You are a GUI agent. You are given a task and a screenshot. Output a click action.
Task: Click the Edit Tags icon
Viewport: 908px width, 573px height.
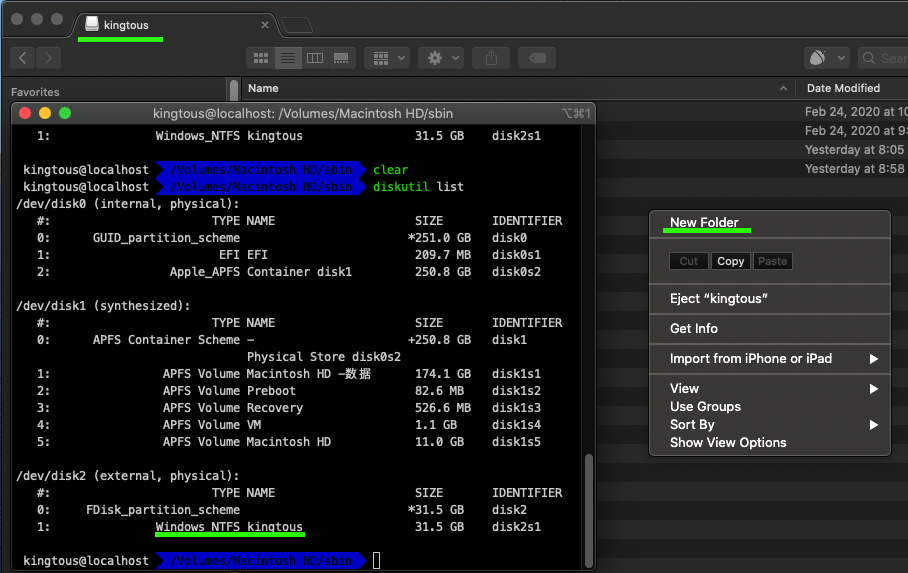[537, 58]
